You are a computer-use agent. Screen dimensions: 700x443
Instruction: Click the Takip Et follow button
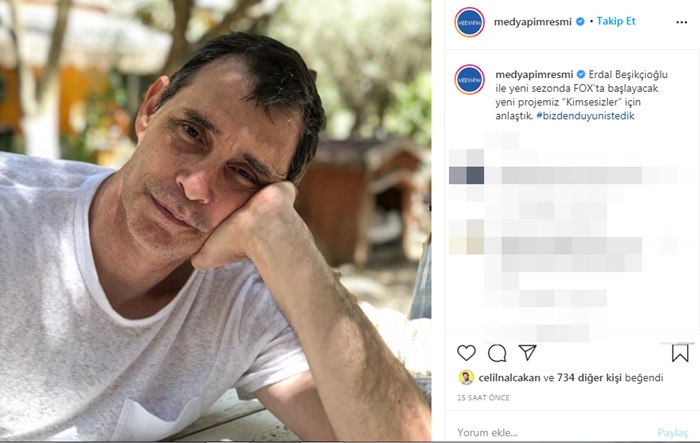(616, 21)
